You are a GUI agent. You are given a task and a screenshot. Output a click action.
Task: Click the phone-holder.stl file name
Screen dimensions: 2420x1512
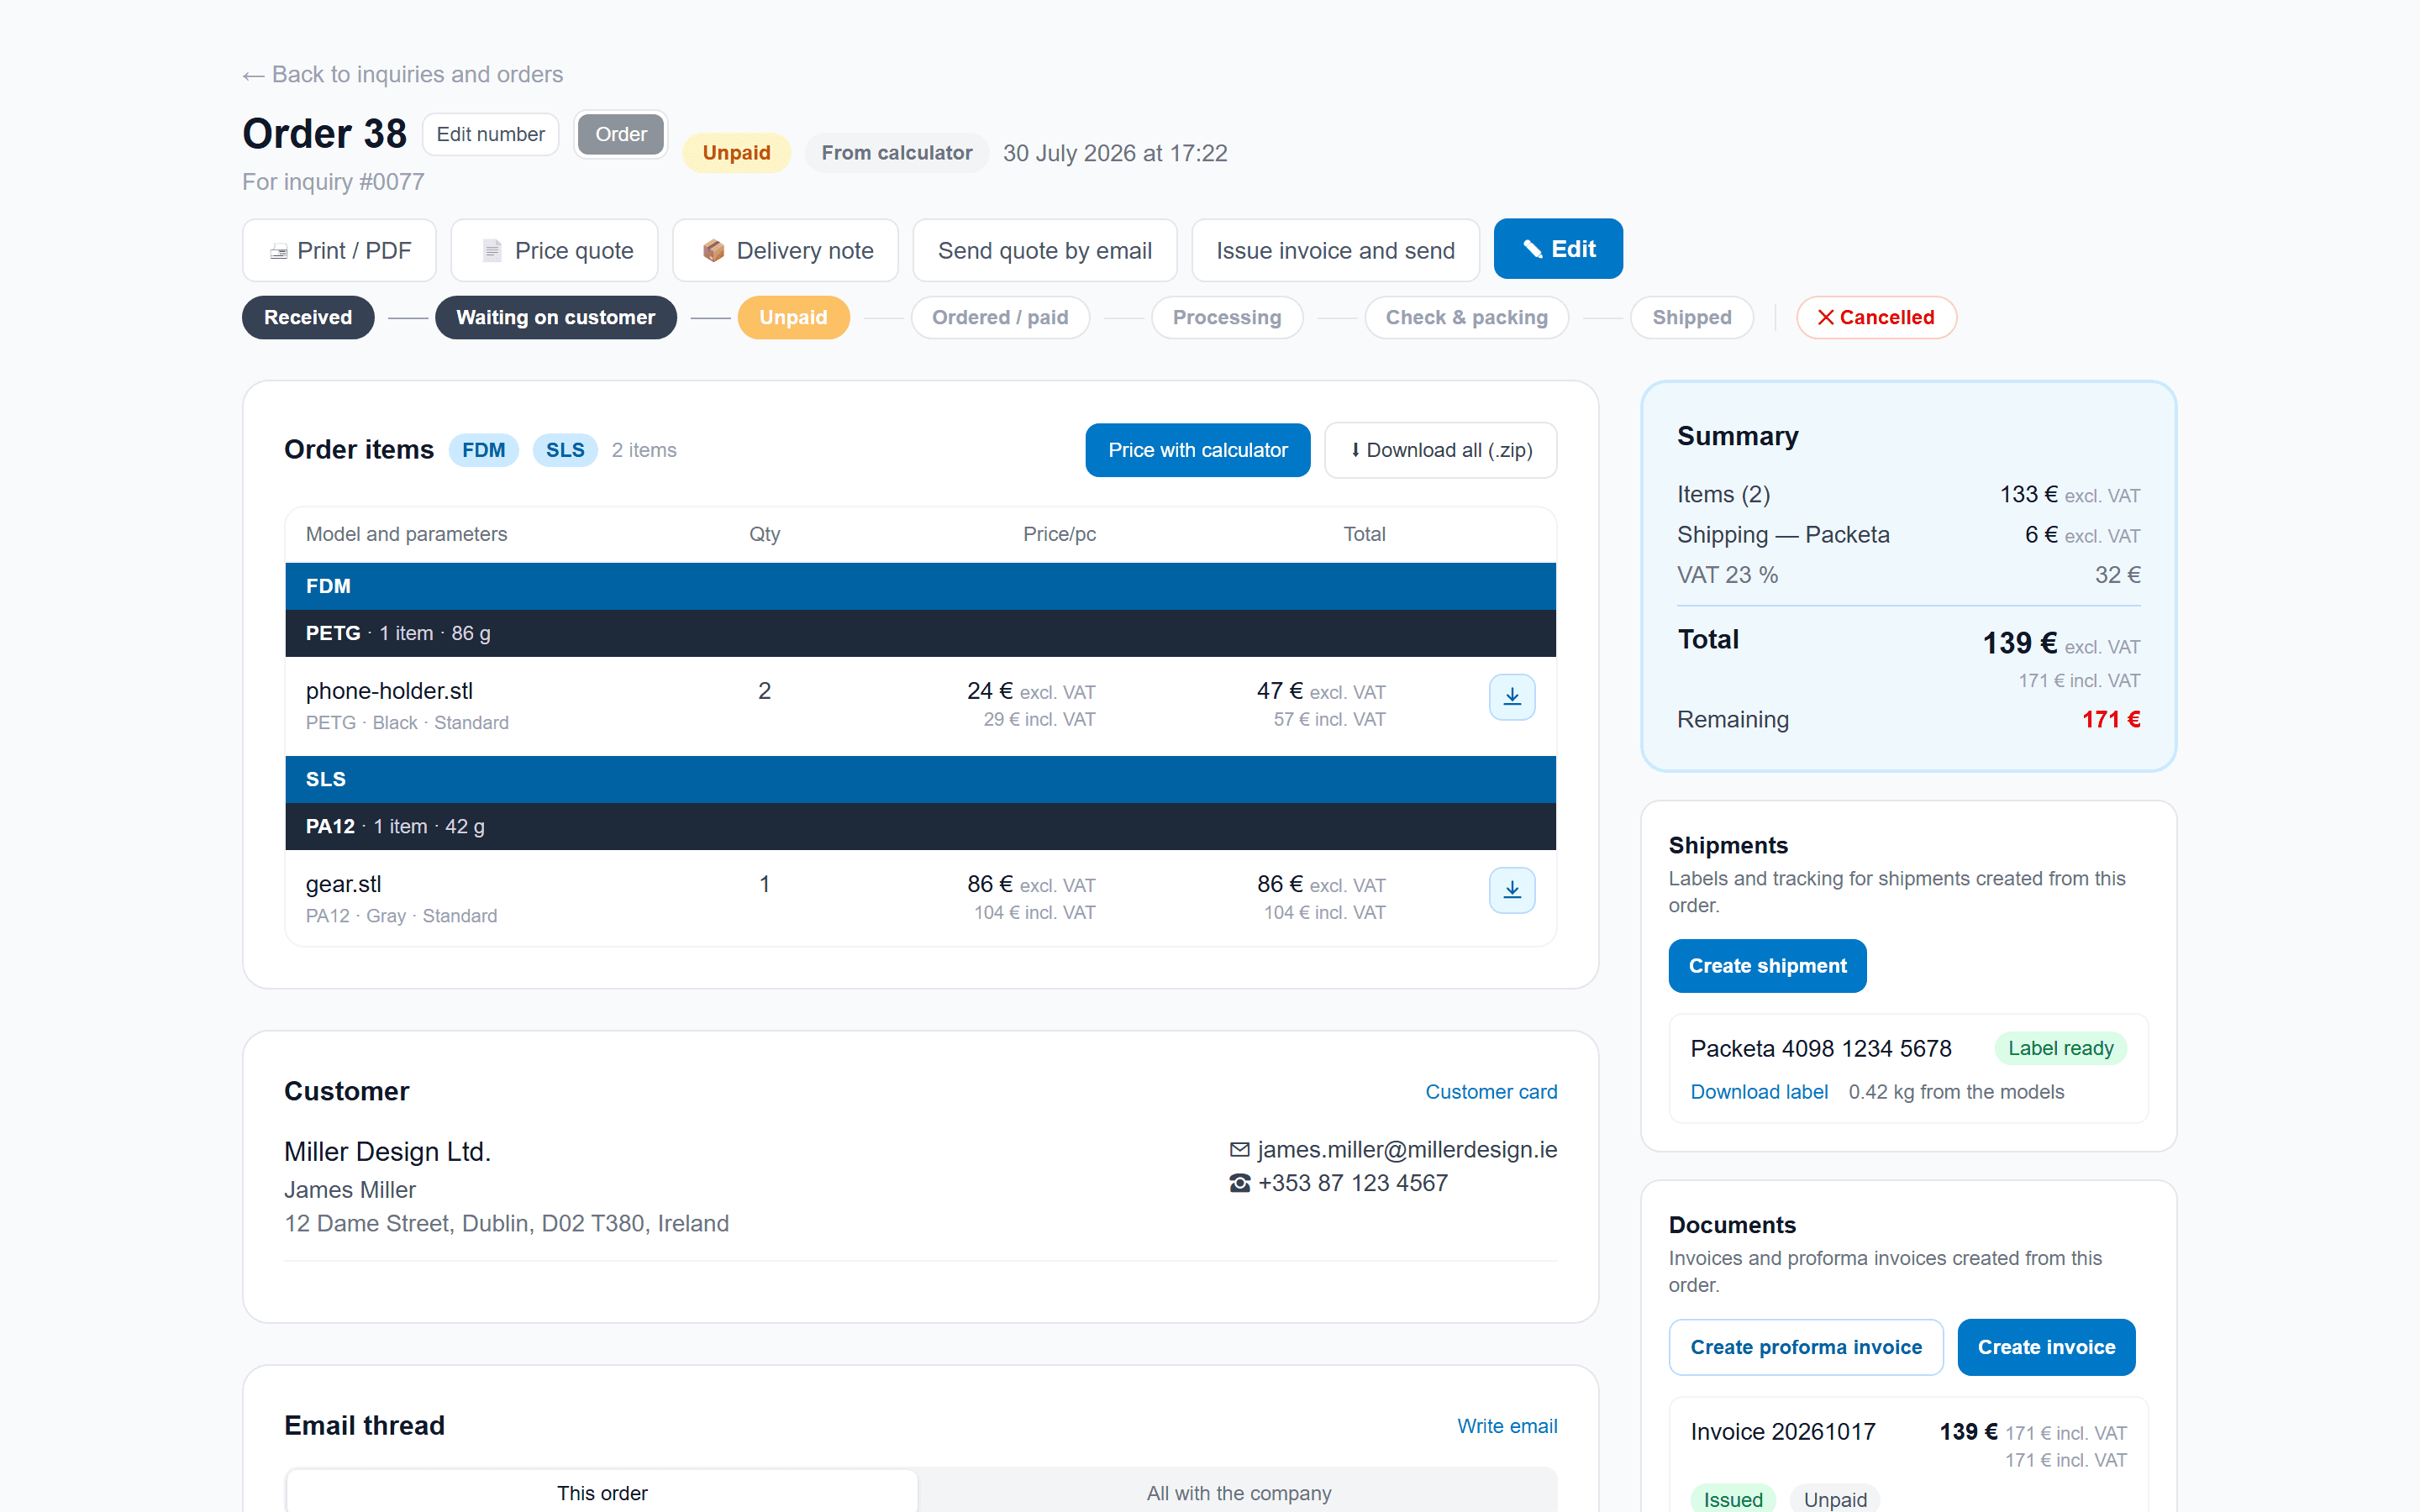pos(389,691)
